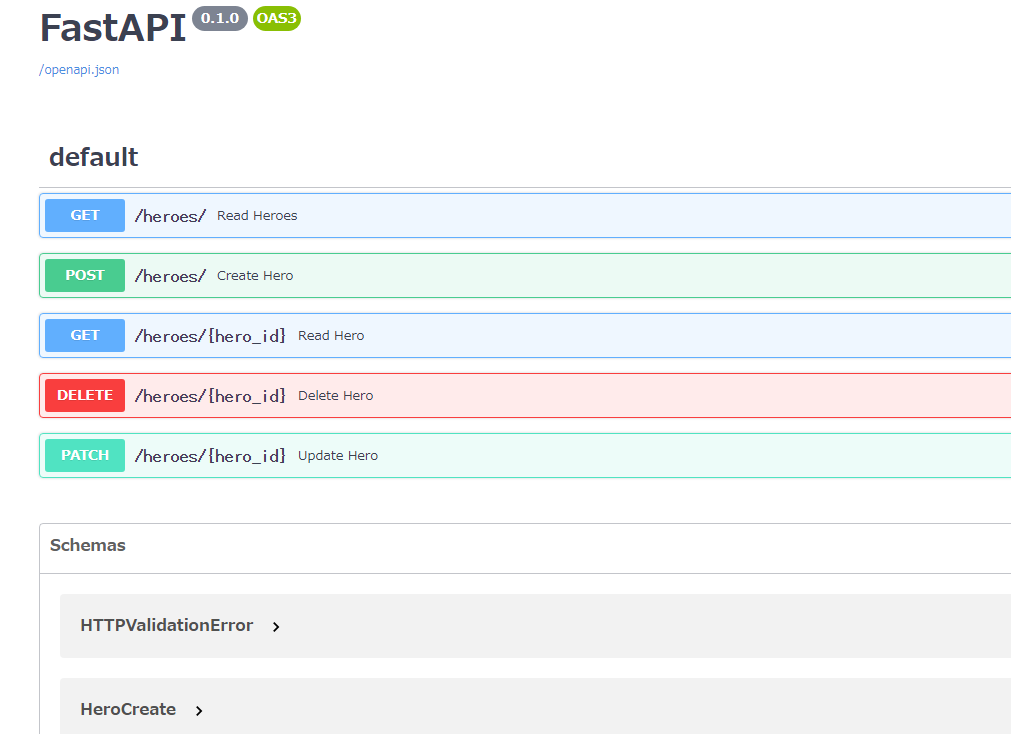Viewport: 1011px width, 734px height.
Task: Click the GET badge on /heroes/ endpoint
Action: point(84,215)
